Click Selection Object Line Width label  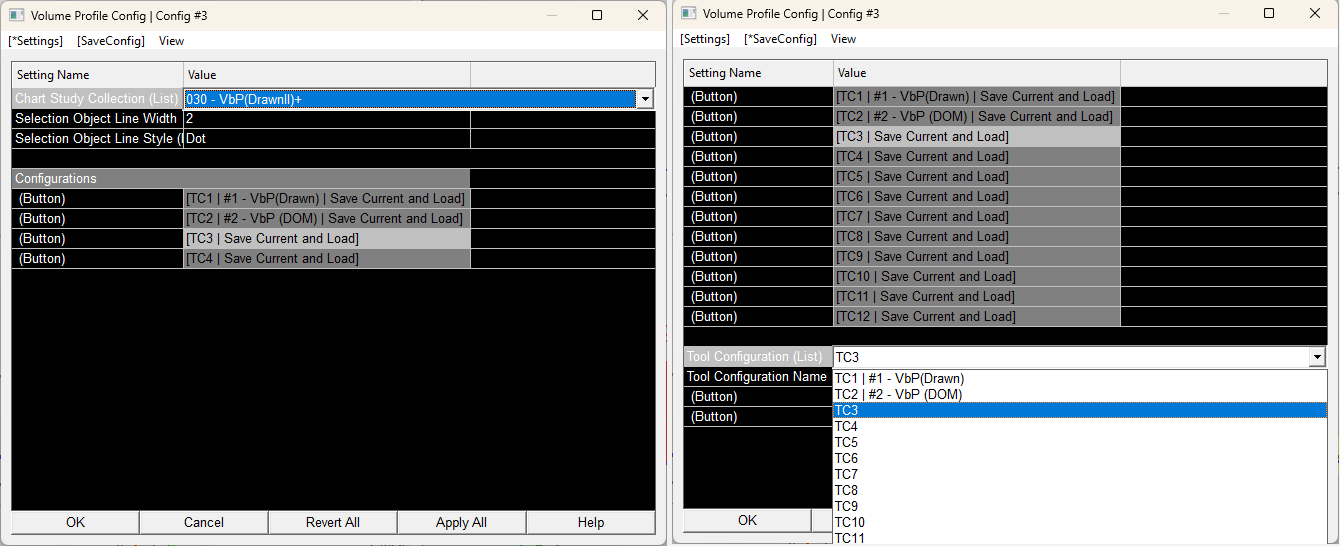97,119
